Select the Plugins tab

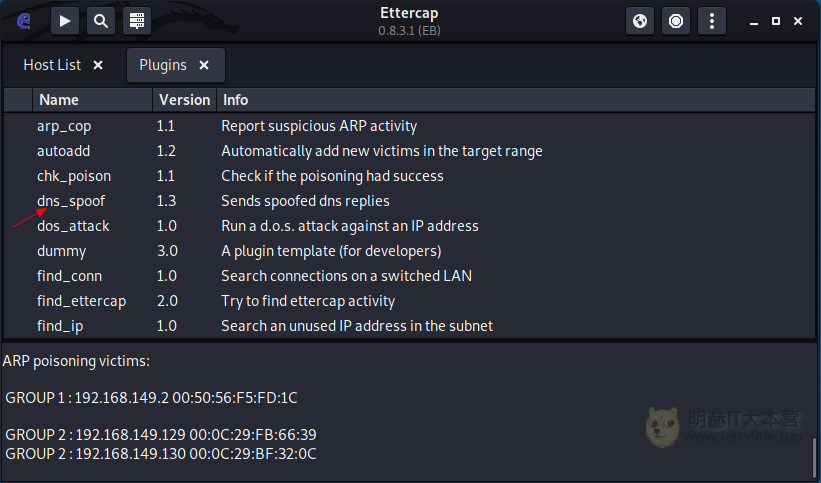[163, 65]
